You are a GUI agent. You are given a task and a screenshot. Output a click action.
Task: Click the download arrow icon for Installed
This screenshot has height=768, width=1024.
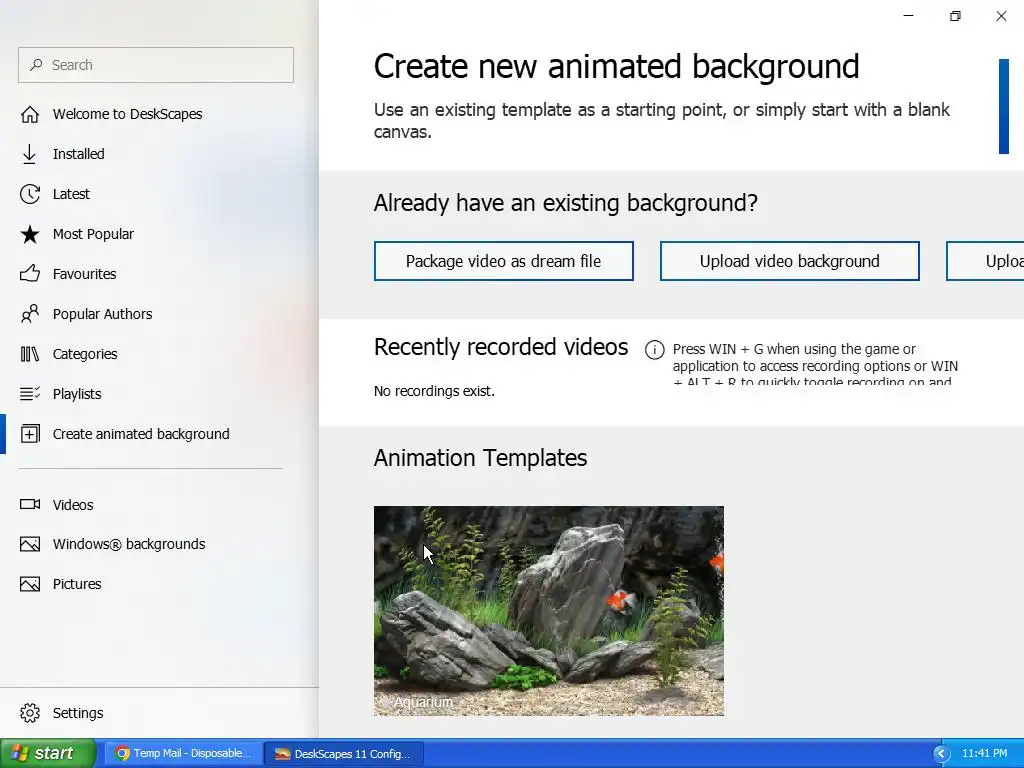click(x=29, y=154)
